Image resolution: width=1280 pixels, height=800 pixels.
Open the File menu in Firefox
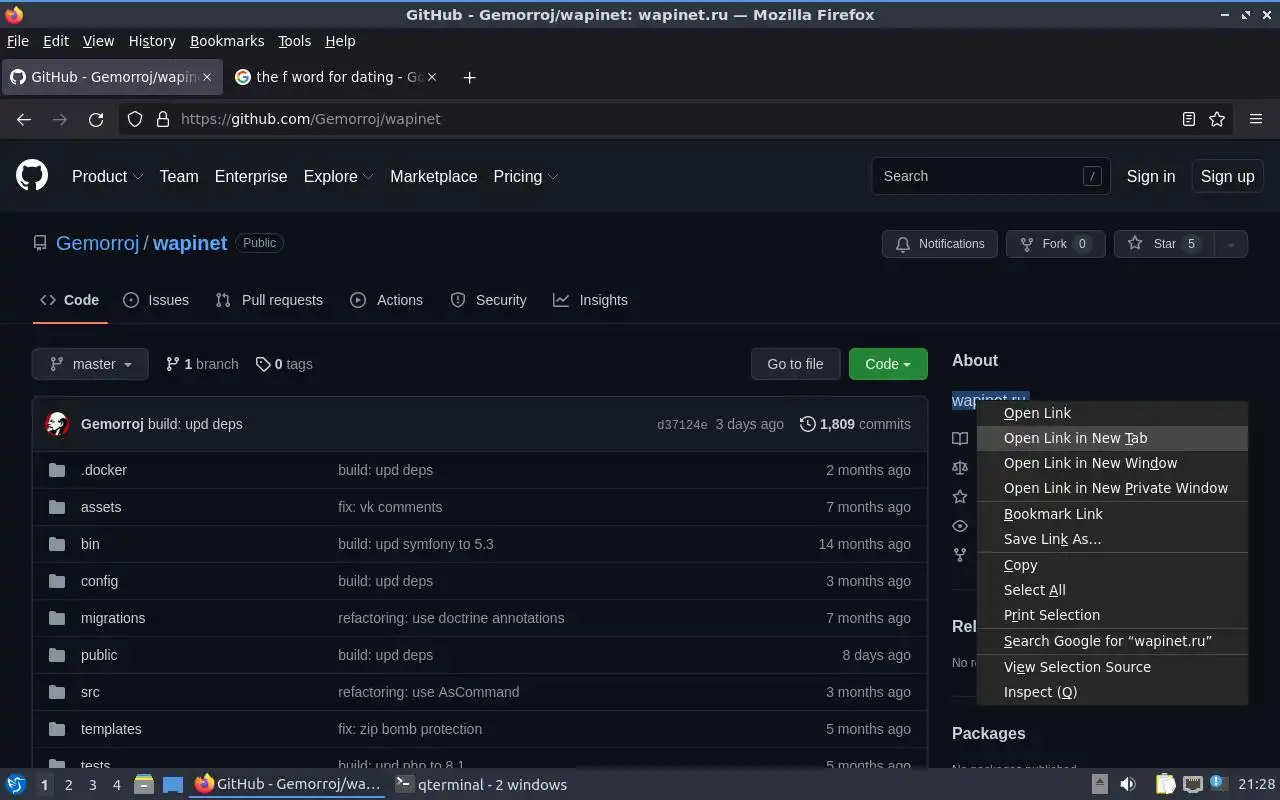tap(18, 41)
